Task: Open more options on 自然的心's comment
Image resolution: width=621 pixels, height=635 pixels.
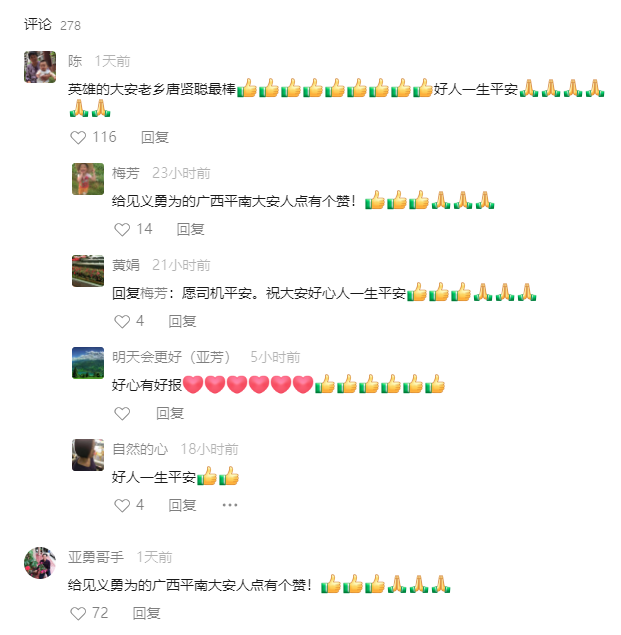Action: (x=230, y=505)
